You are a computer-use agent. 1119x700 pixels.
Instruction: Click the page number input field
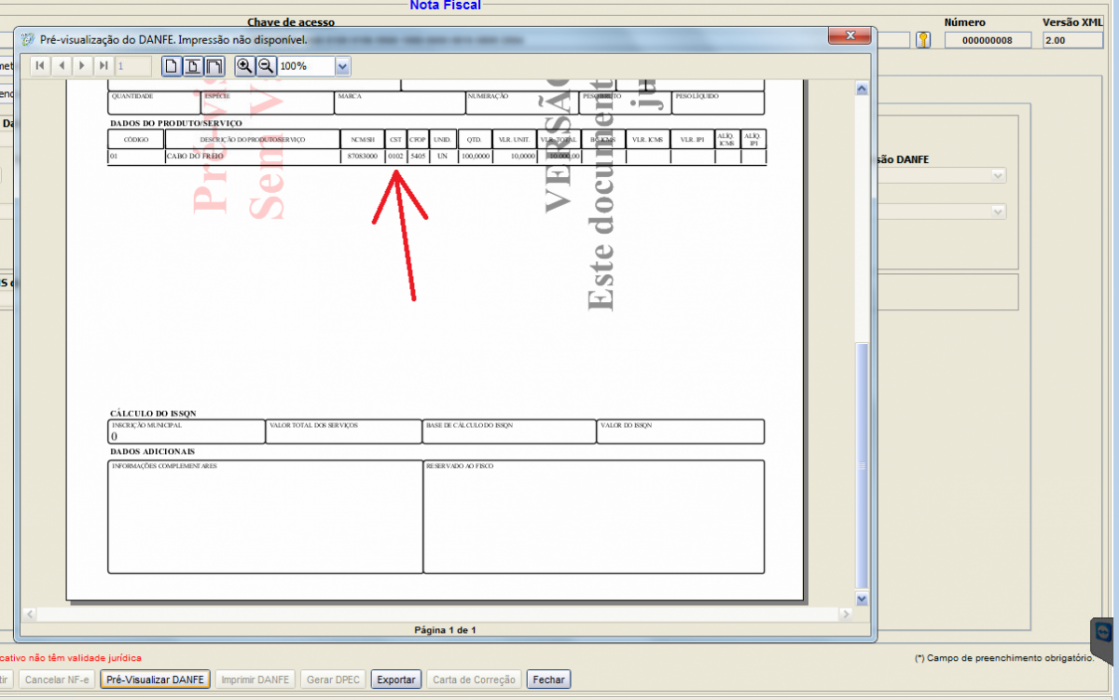[x=133, y=66]
